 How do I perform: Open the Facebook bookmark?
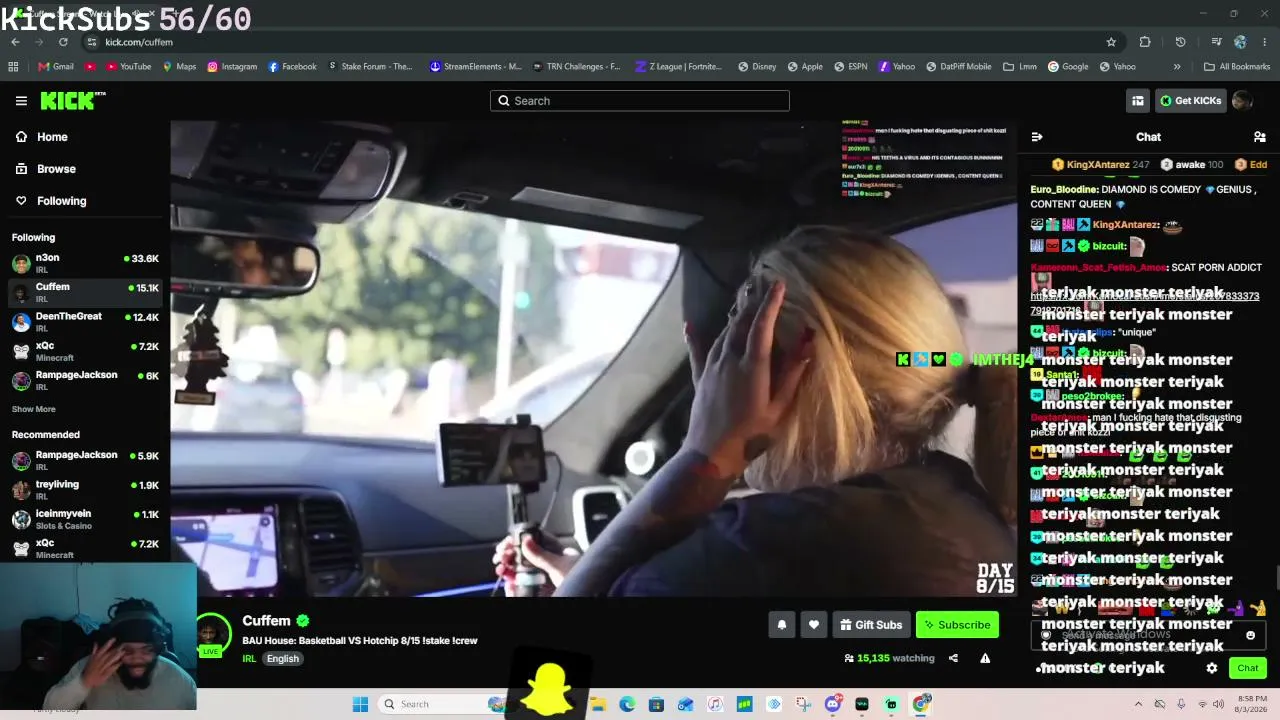point(292,67)
